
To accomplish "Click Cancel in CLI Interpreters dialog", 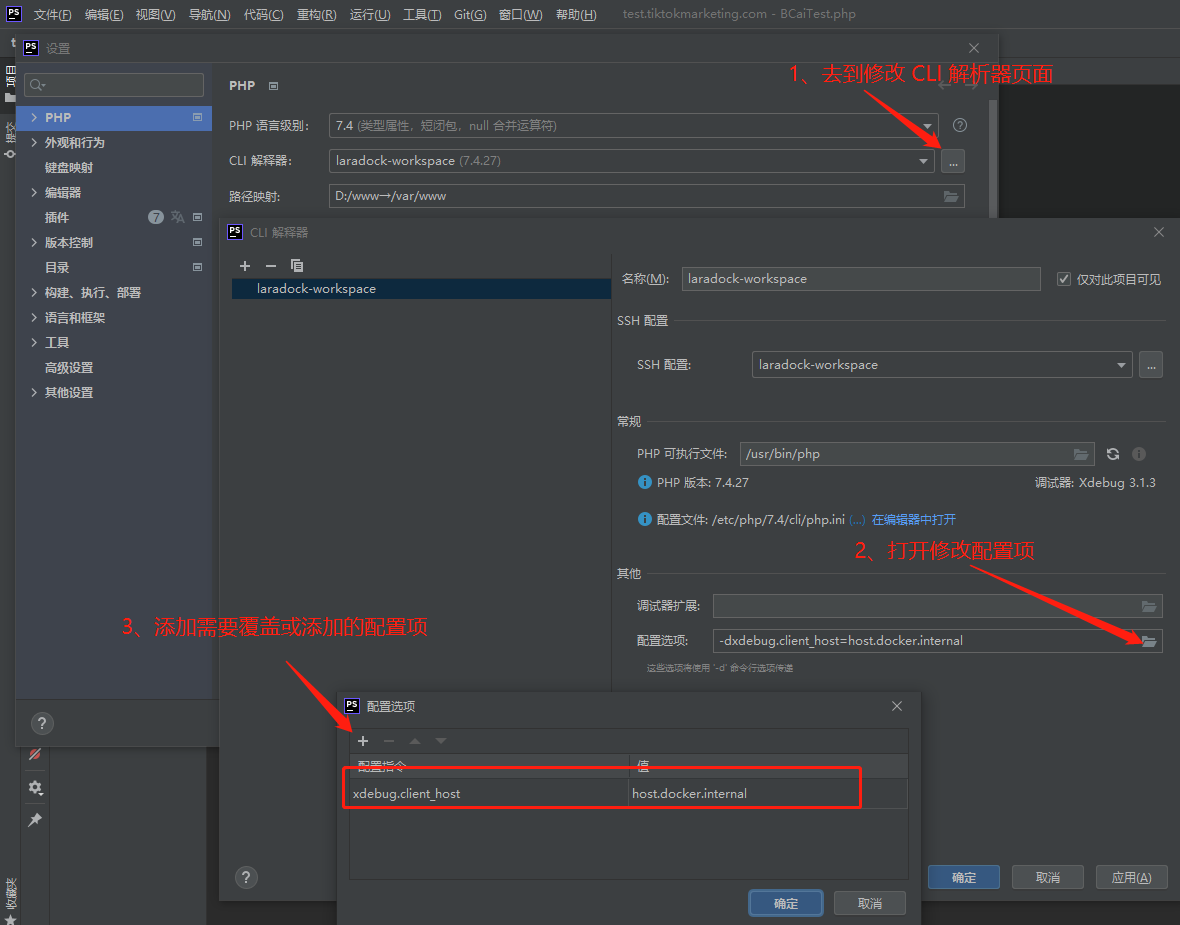I will coord(1048,878).
